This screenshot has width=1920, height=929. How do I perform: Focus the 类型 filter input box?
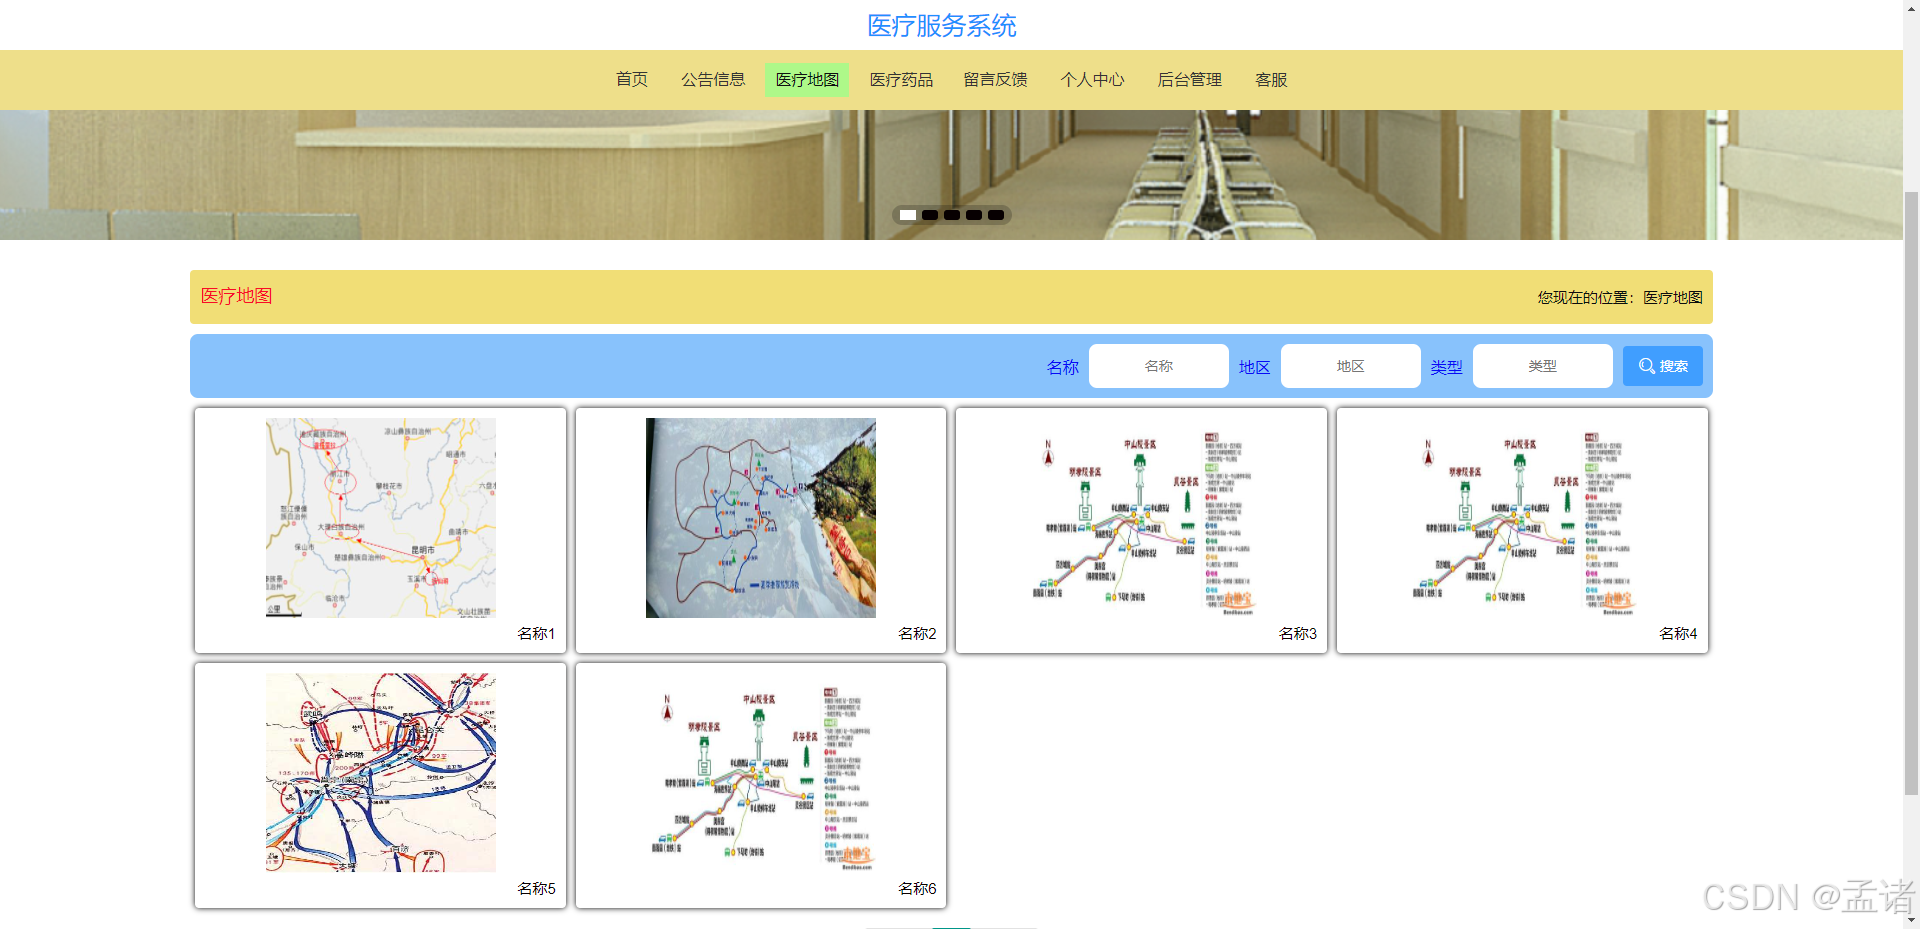[1542, 366]
